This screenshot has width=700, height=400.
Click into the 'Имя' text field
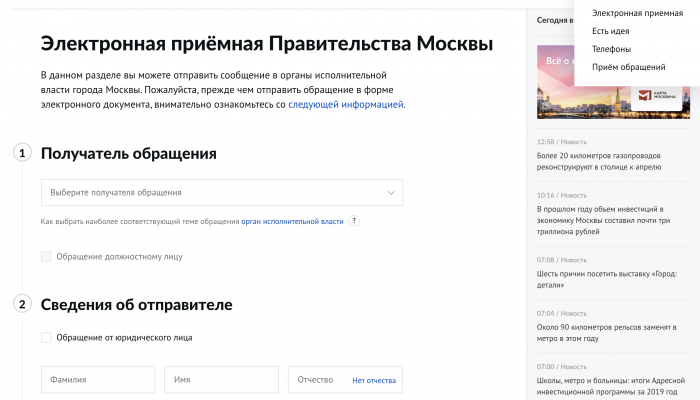click(x=221, y=380)
